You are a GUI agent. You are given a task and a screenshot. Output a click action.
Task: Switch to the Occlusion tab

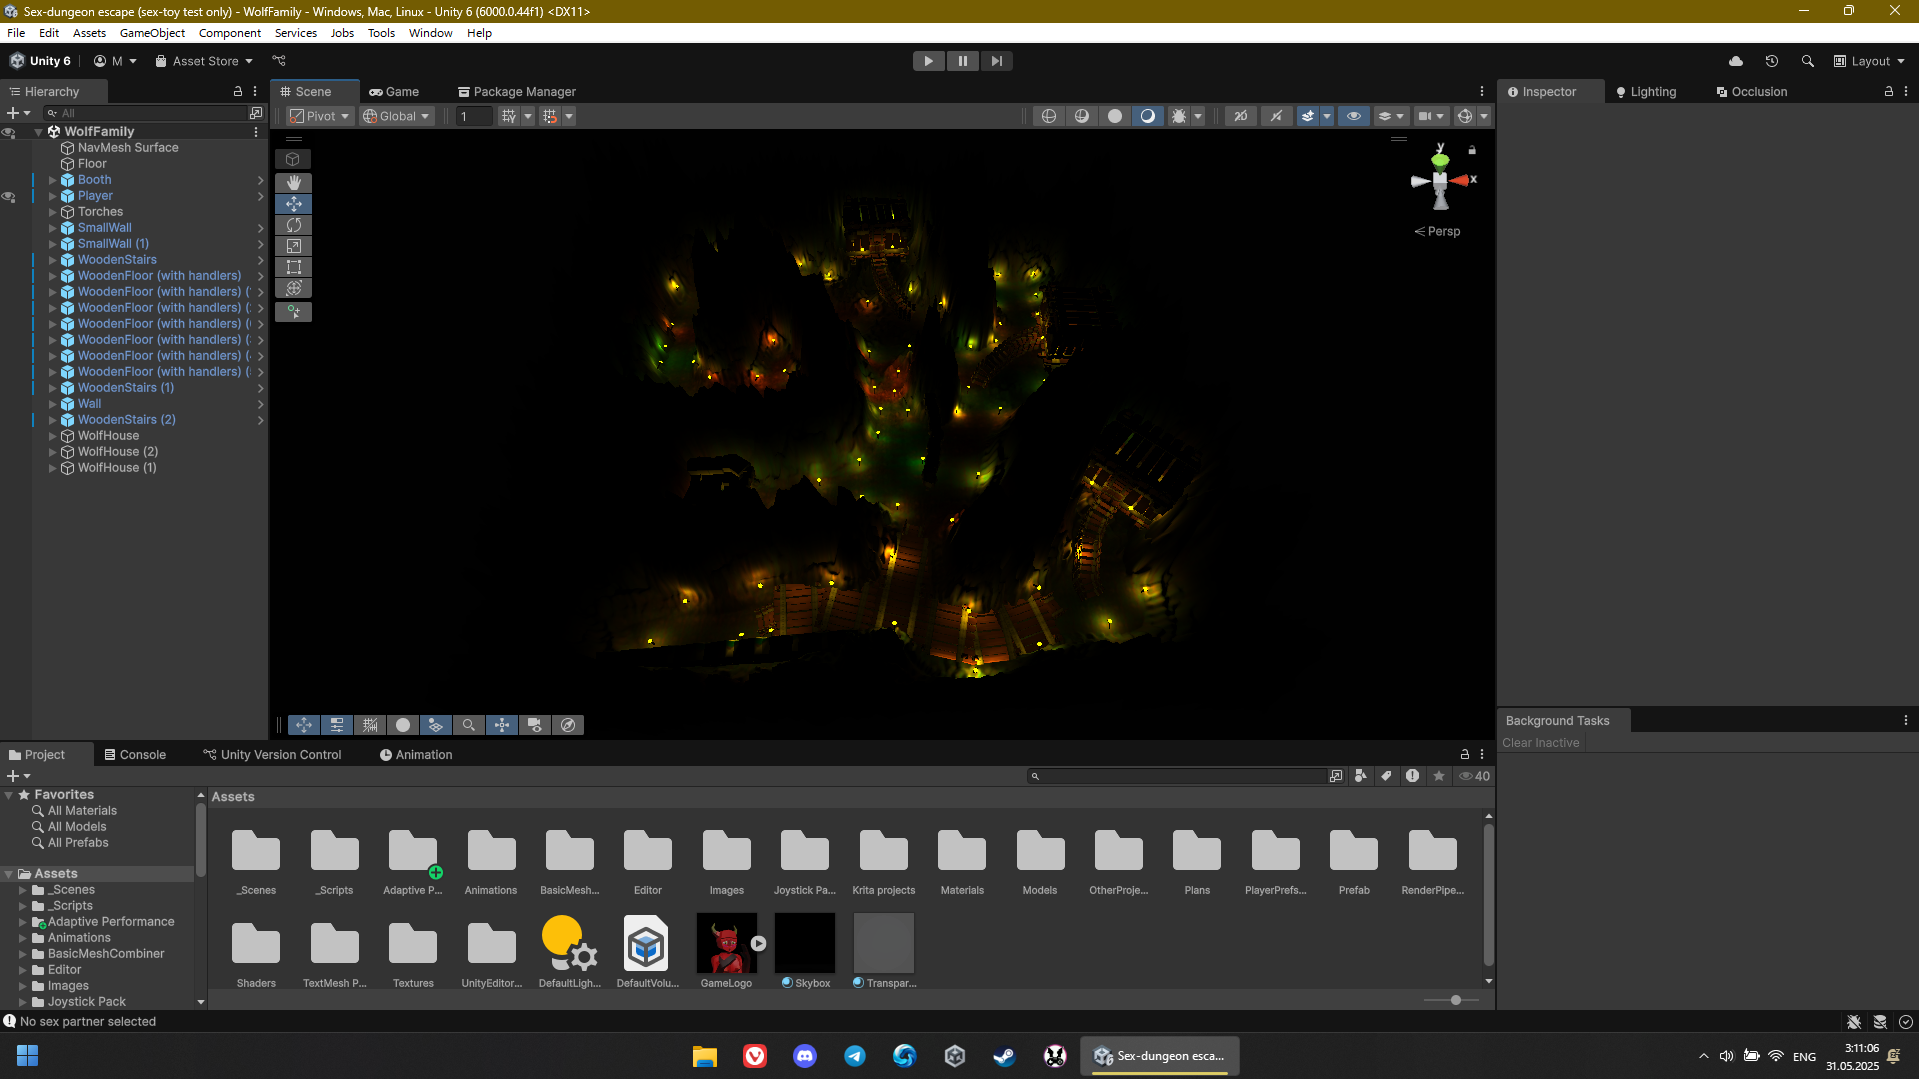pyautogui.click(x=1751, y=91)
